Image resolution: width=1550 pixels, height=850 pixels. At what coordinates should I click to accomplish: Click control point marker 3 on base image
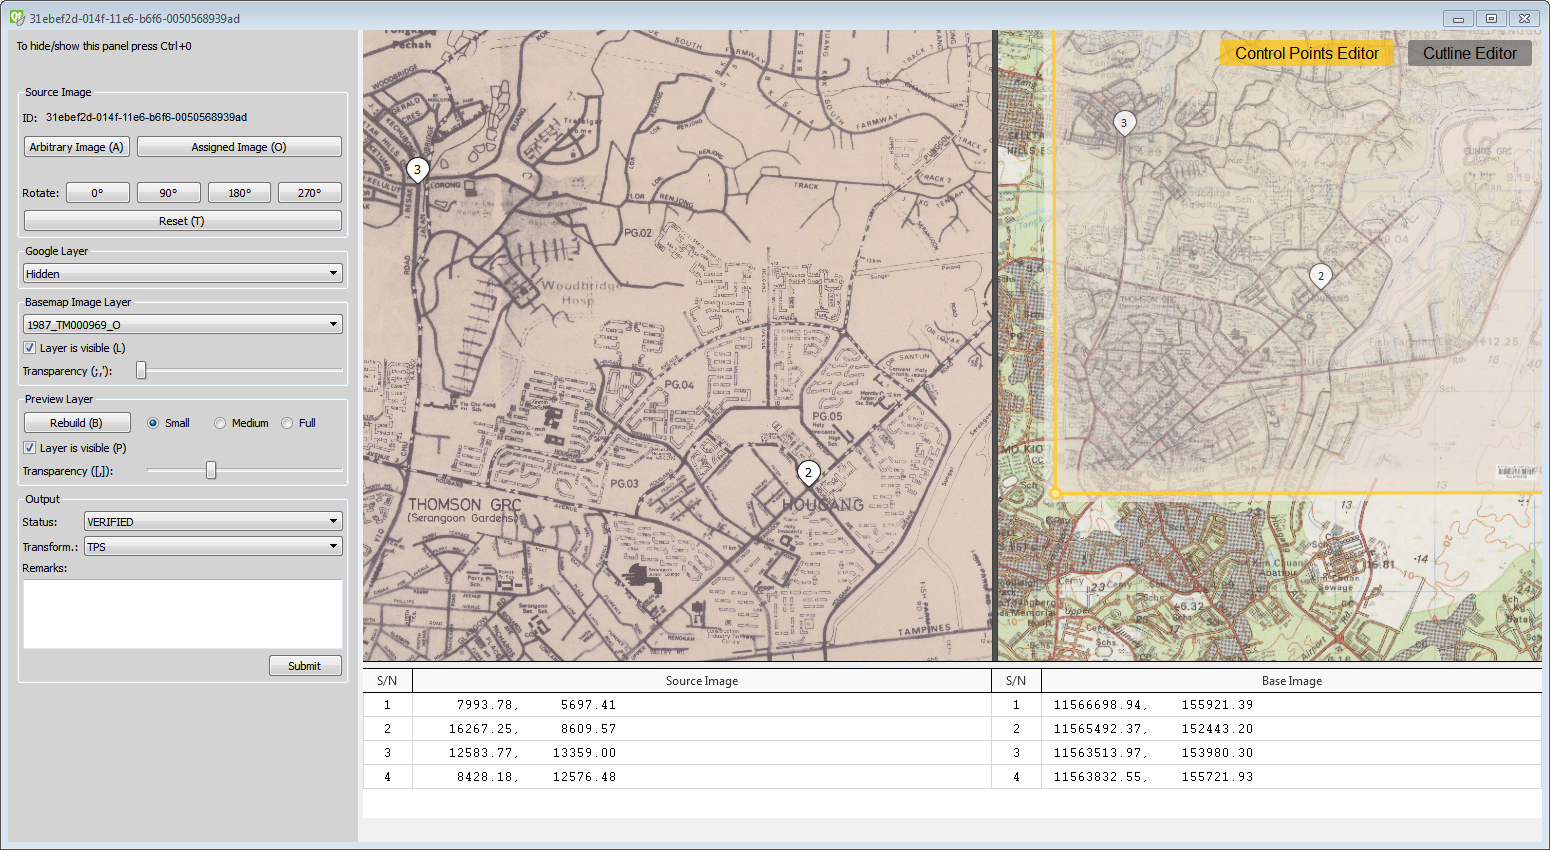1123,122
